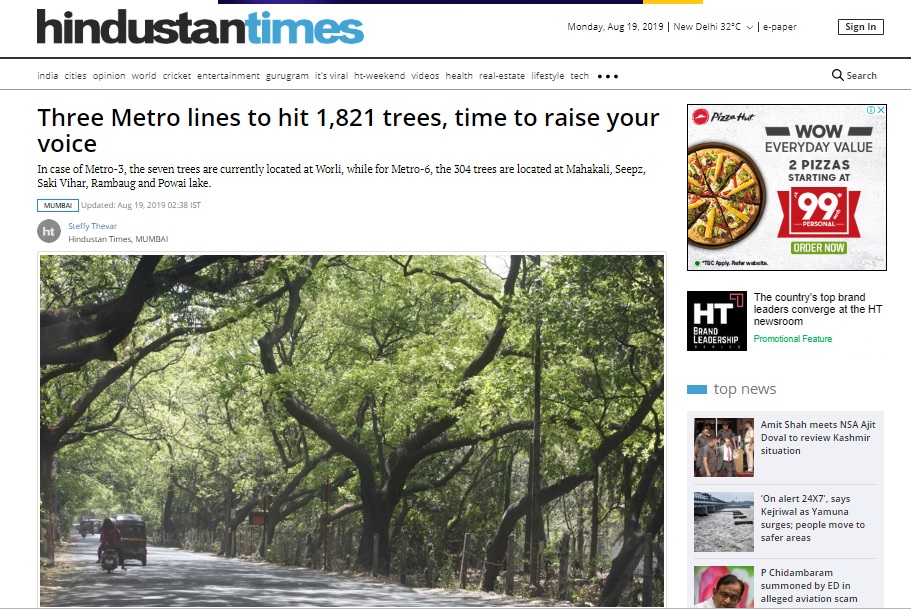Click the tree-lined road article image
The image size is (911, 612).
click(352, 431)
